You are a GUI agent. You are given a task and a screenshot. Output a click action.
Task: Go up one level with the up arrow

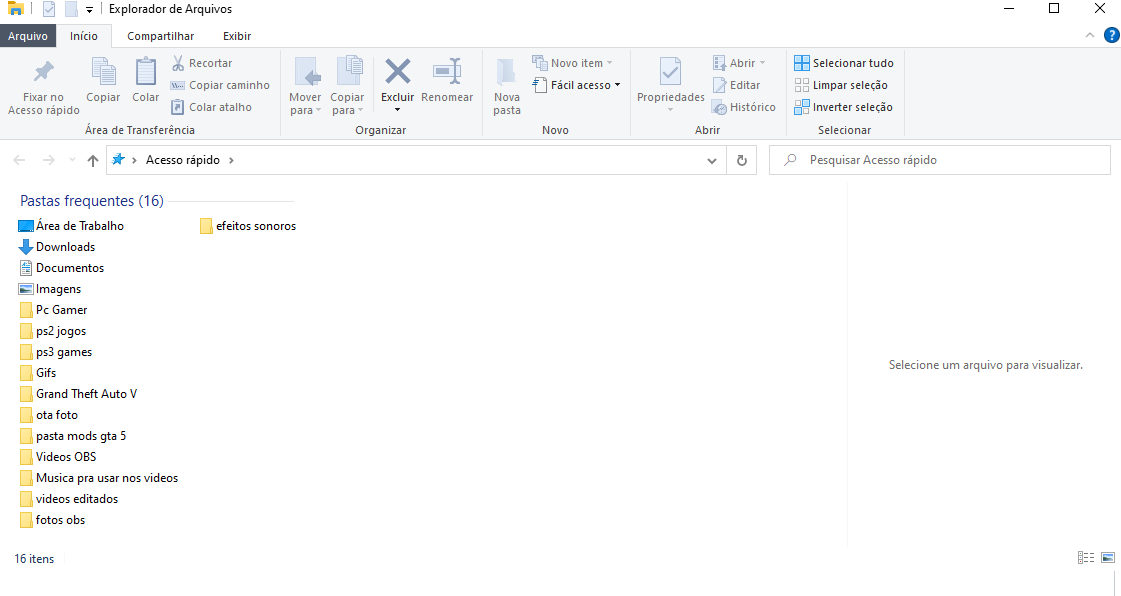pos(93,160)
